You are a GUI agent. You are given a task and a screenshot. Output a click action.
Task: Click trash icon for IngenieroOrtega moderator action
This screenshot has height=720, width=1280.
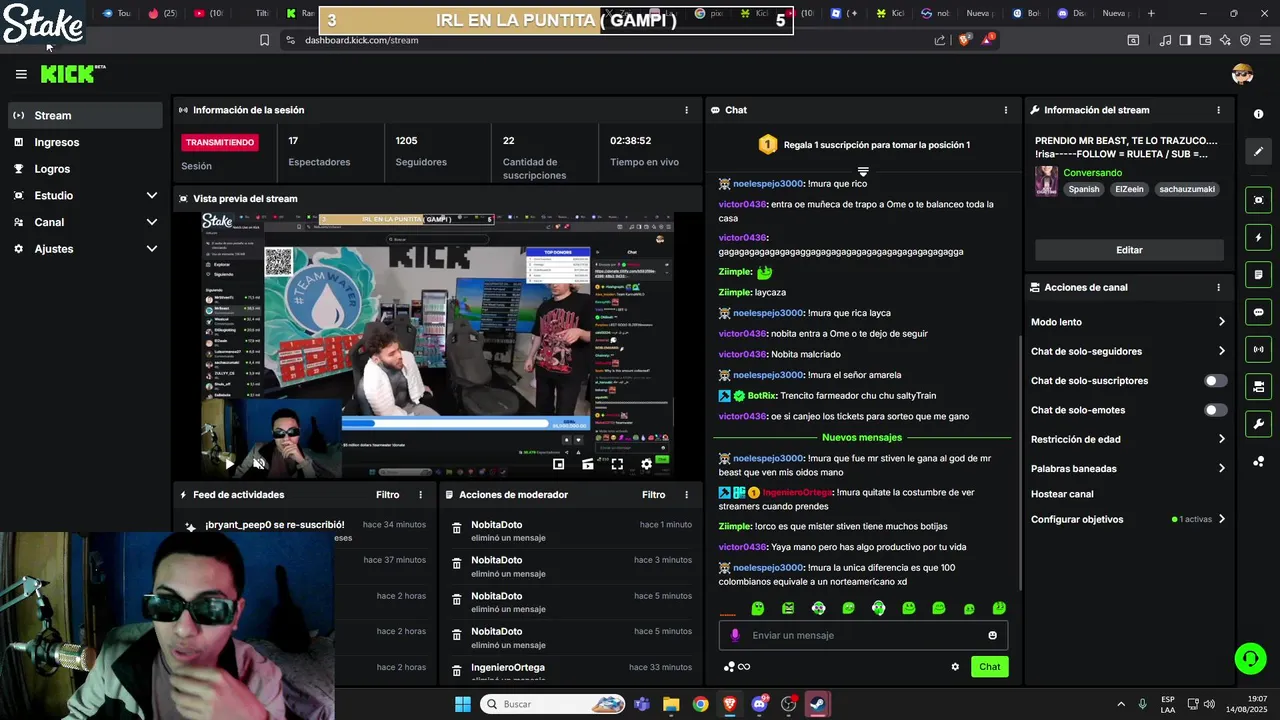[x=456, y=671]
